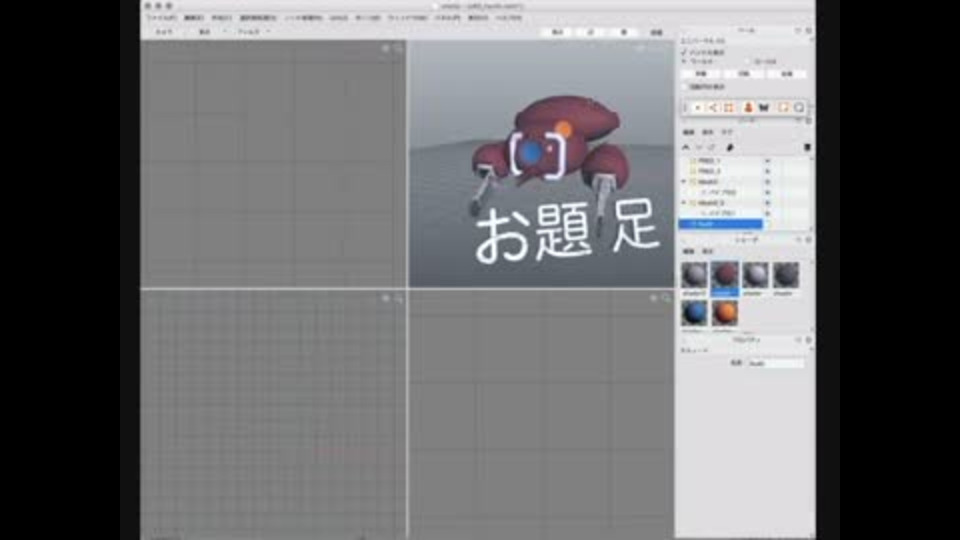Select the orange material sphere

tap(725, 313)
